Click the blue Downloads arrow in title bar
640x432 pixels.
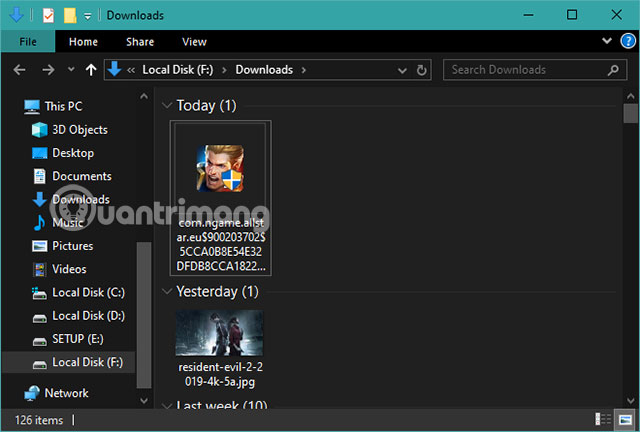[x=16, y=15]
